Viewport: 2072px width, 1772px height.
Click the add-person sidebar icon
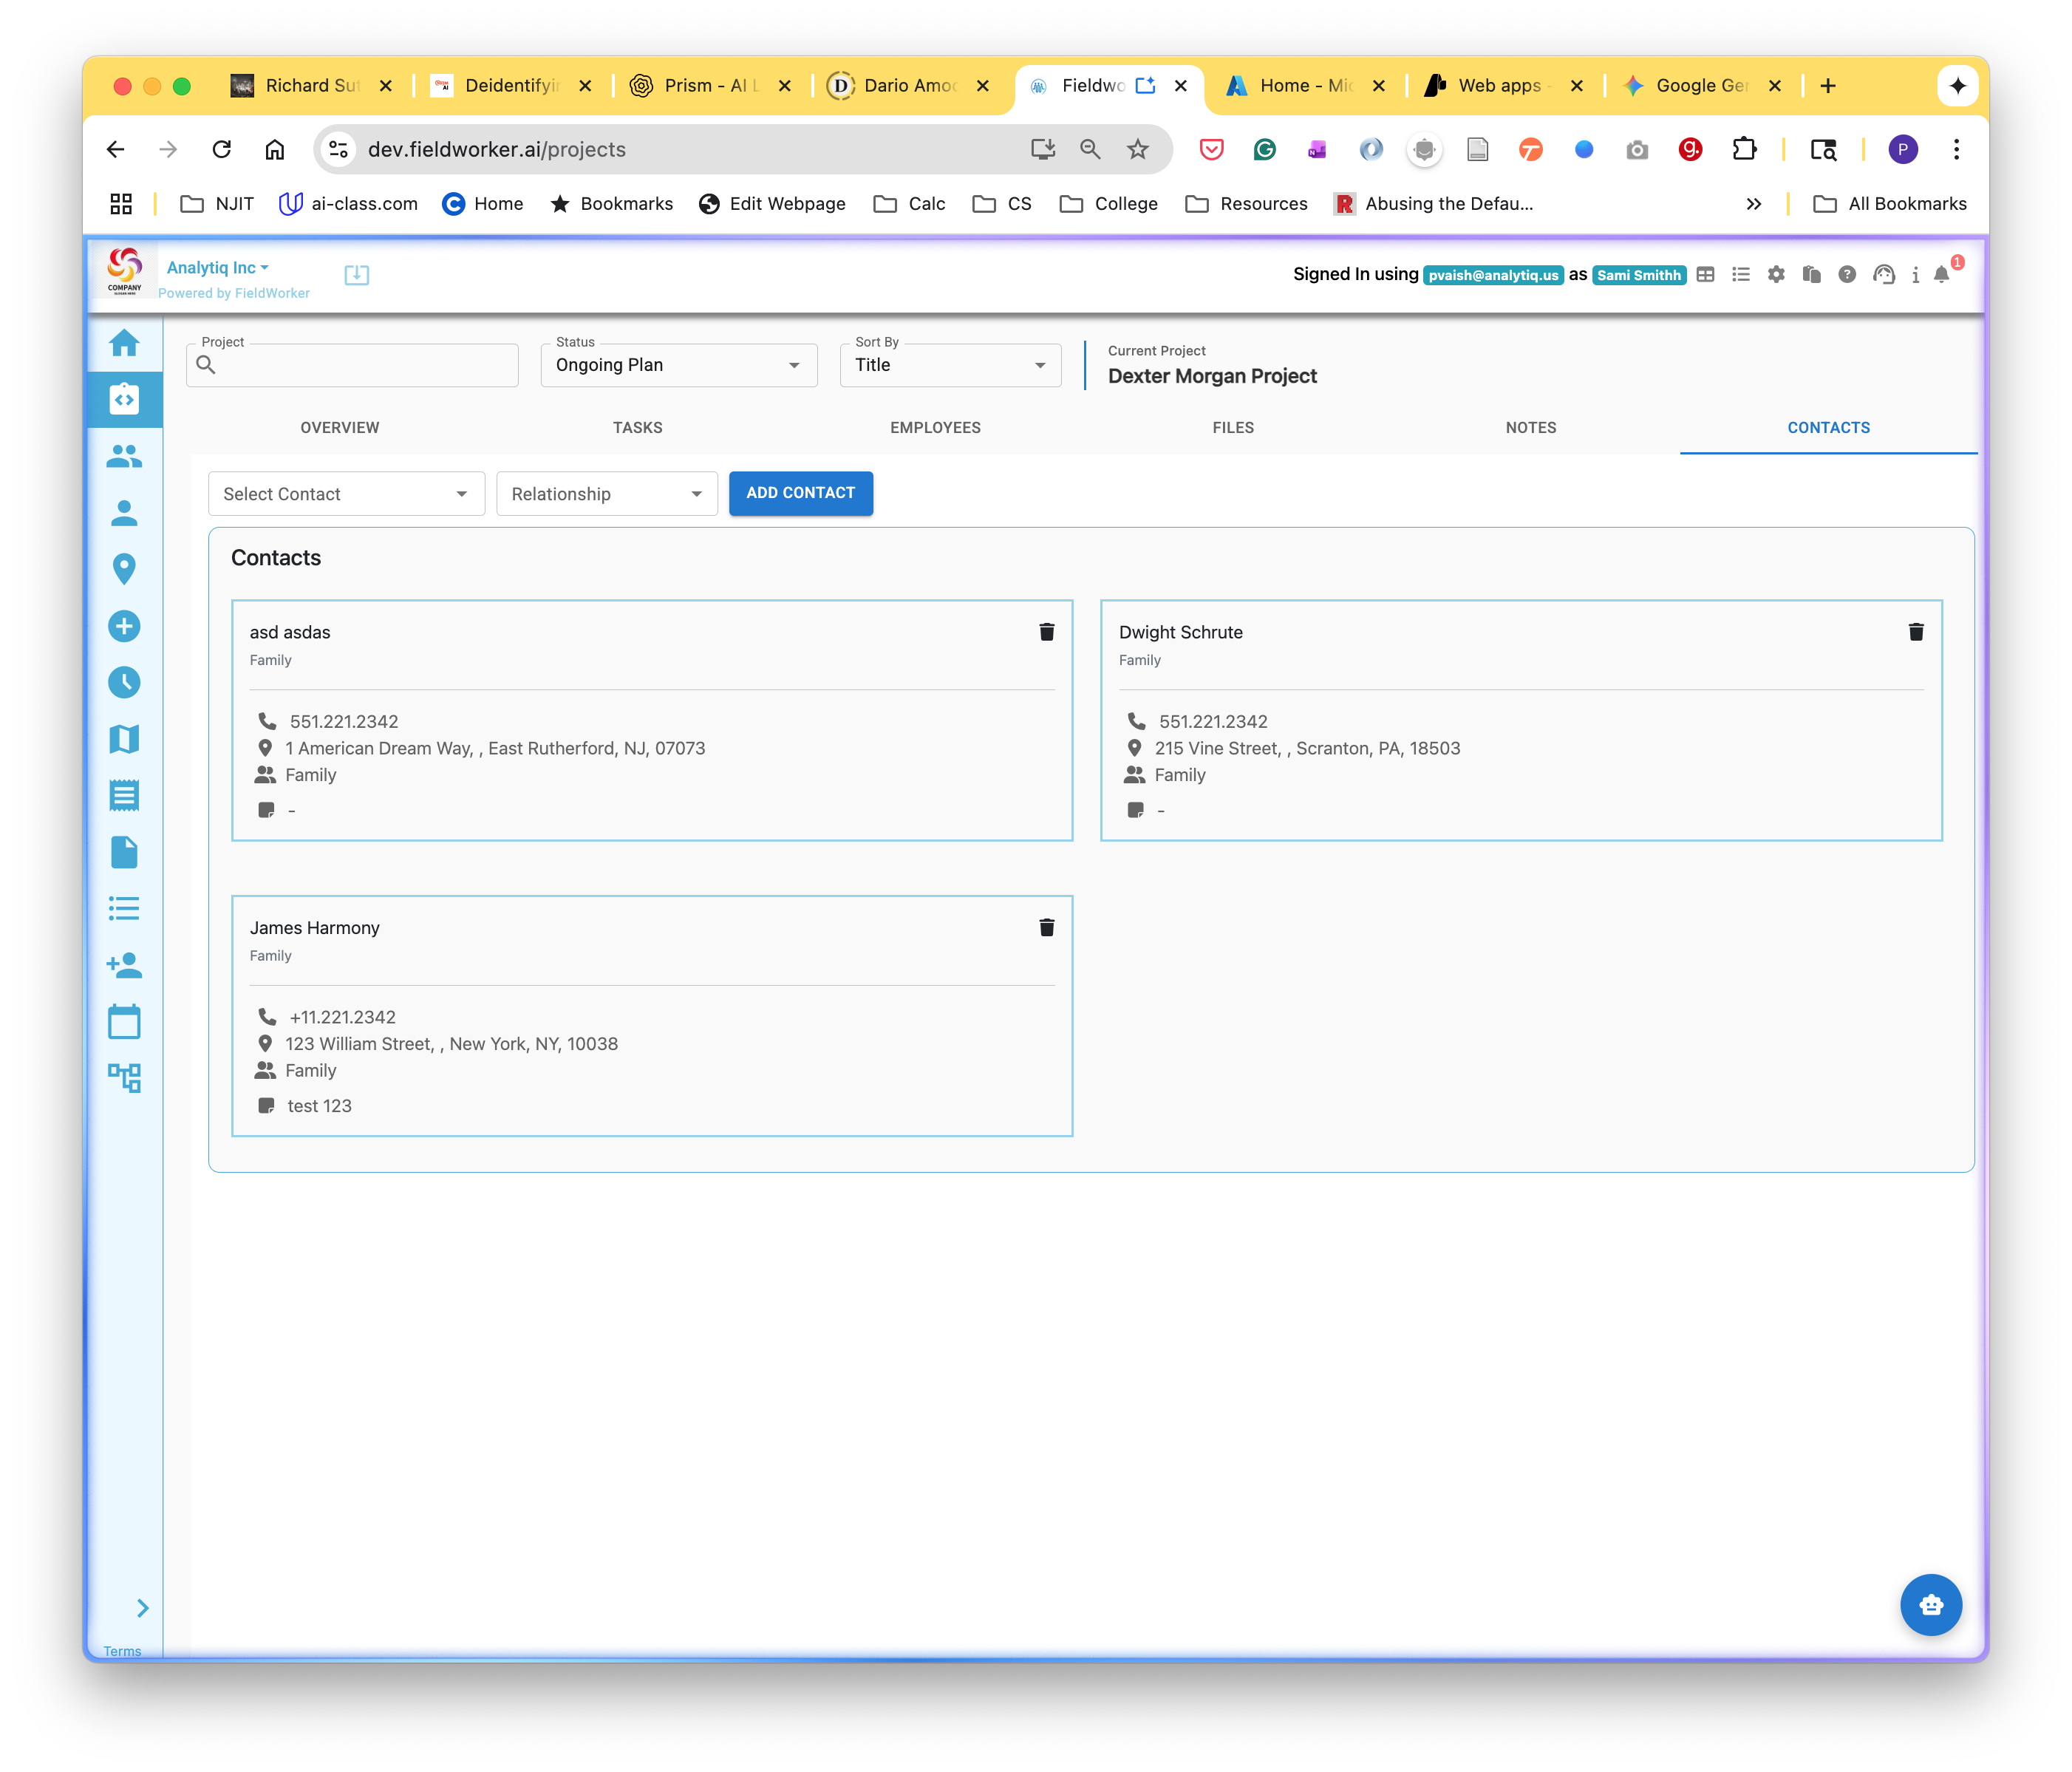(x=124, y=965)
